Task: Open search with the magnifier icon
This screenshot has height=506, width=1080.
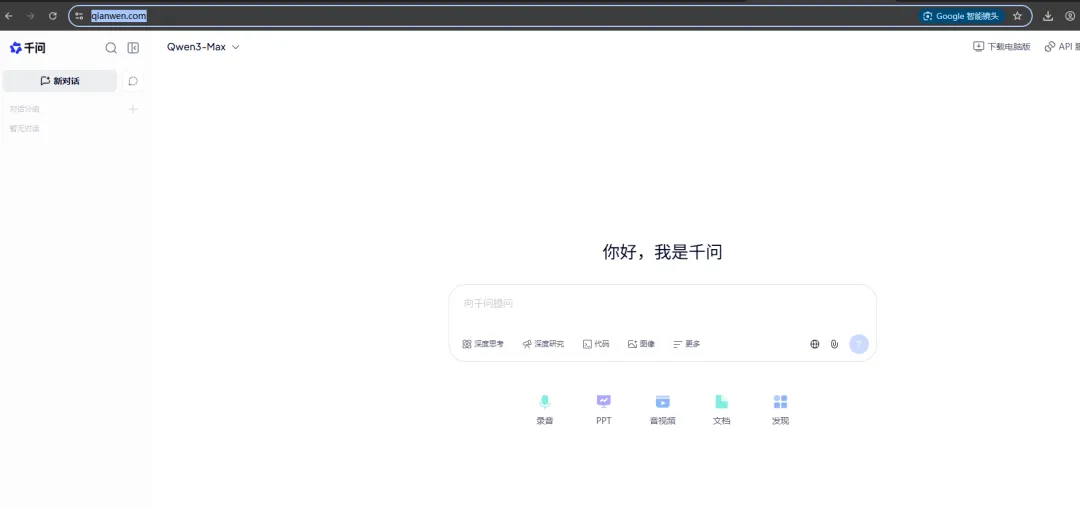Action: click(111, 48)
